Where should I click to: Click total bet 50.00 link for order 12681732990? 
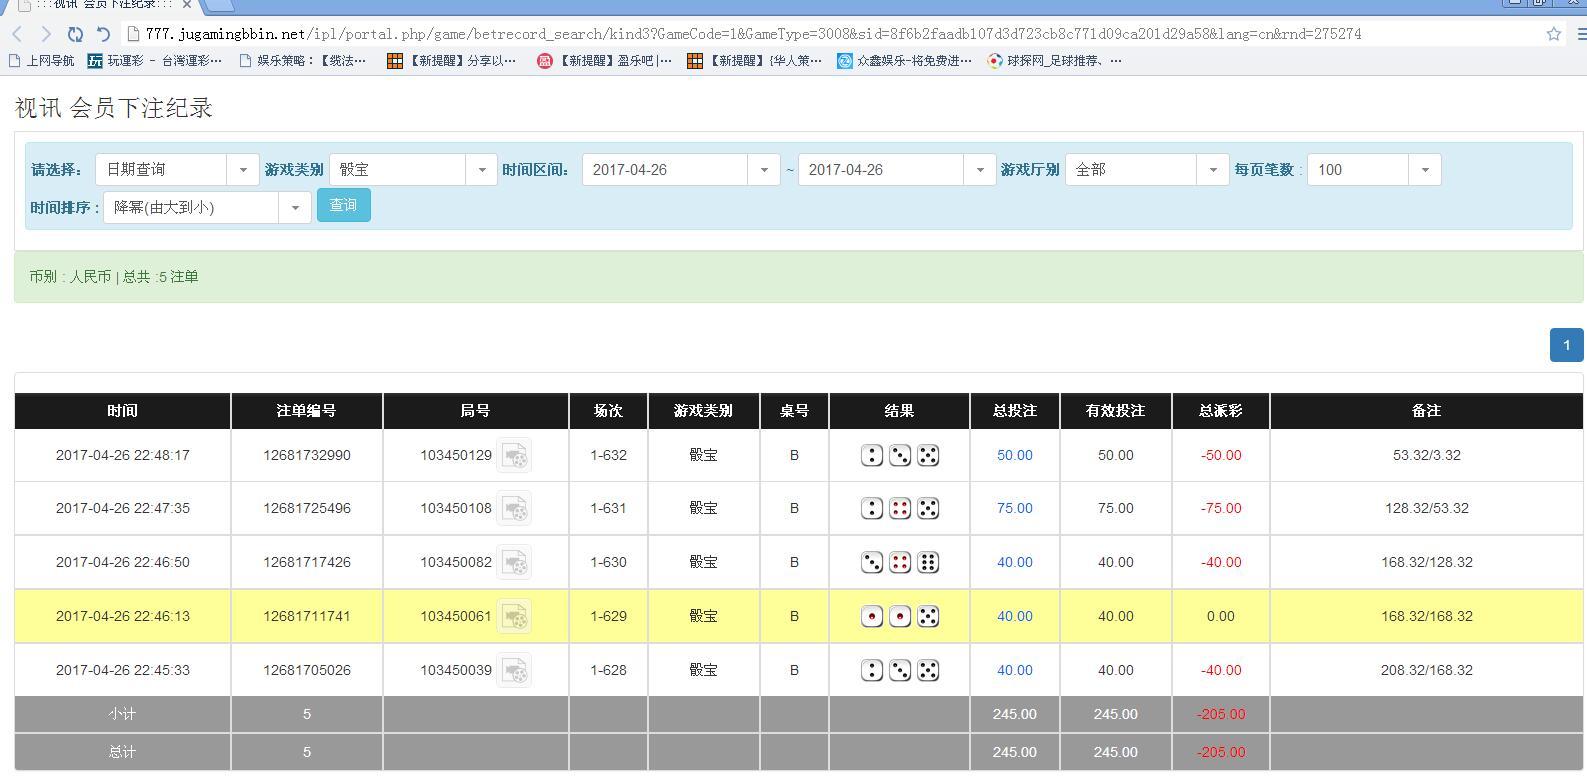tap(1015, 456)
